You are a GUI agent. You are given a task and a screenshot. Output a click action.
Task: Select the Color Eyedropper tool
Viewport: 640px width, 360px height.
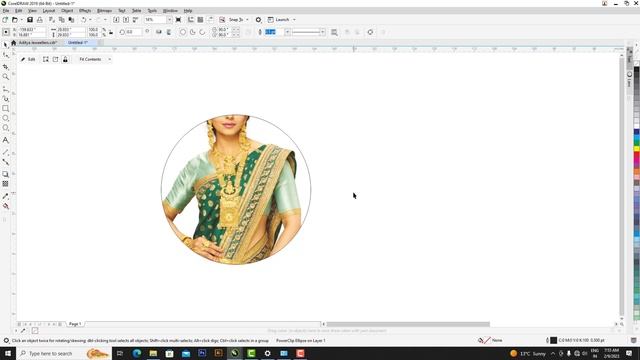(6, 196)
